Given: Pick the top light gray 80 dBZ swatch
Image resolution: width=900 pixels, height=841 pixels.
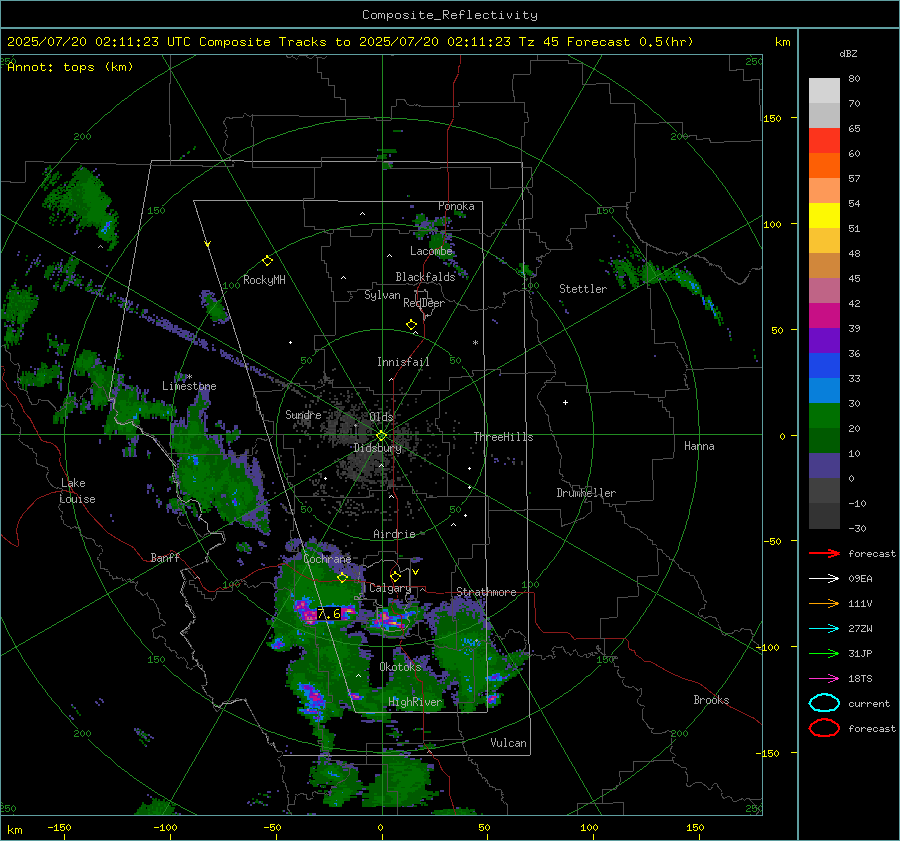Looking at the screenshot, I should click(x=824, y=90).
